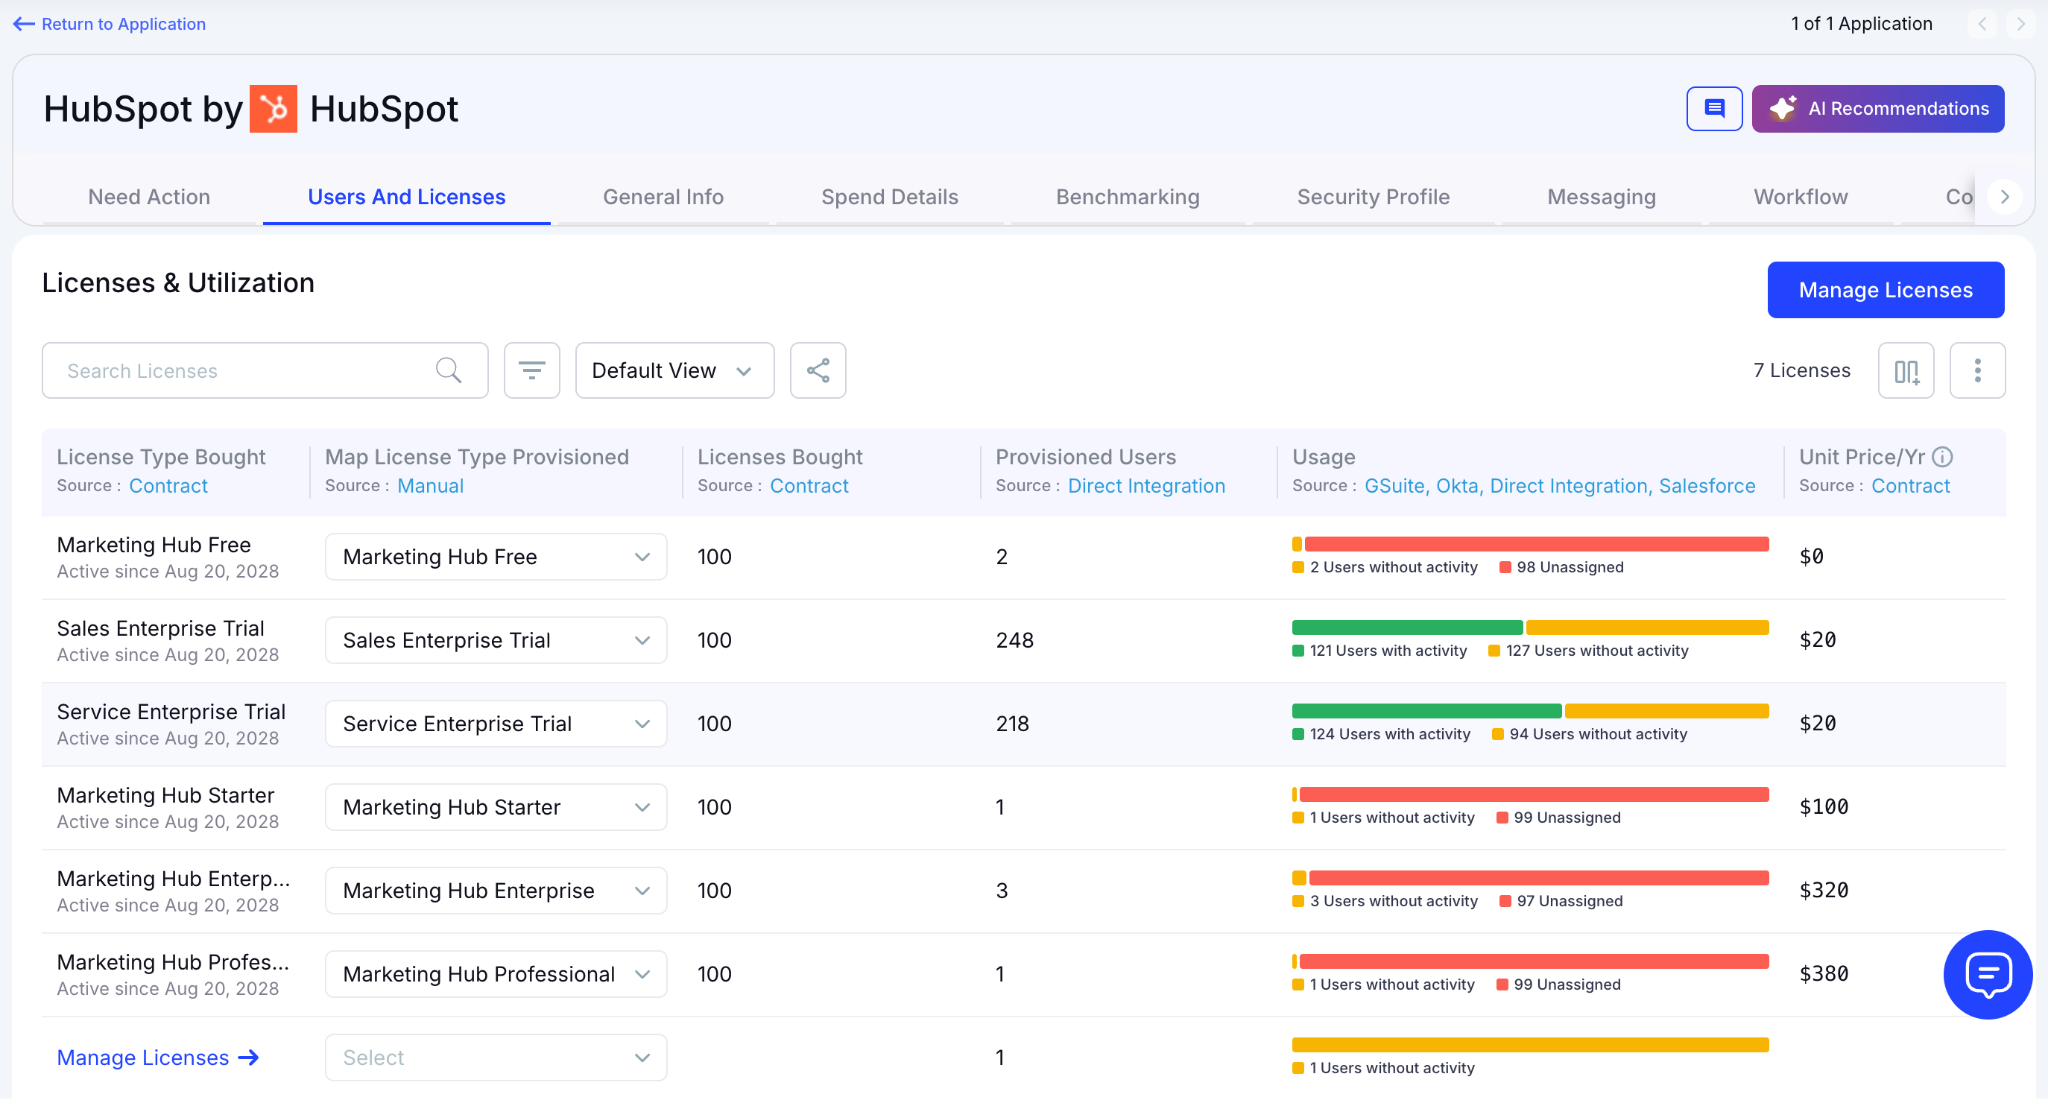
Task: Open the column settings icon
Action: coord(1906,371)
